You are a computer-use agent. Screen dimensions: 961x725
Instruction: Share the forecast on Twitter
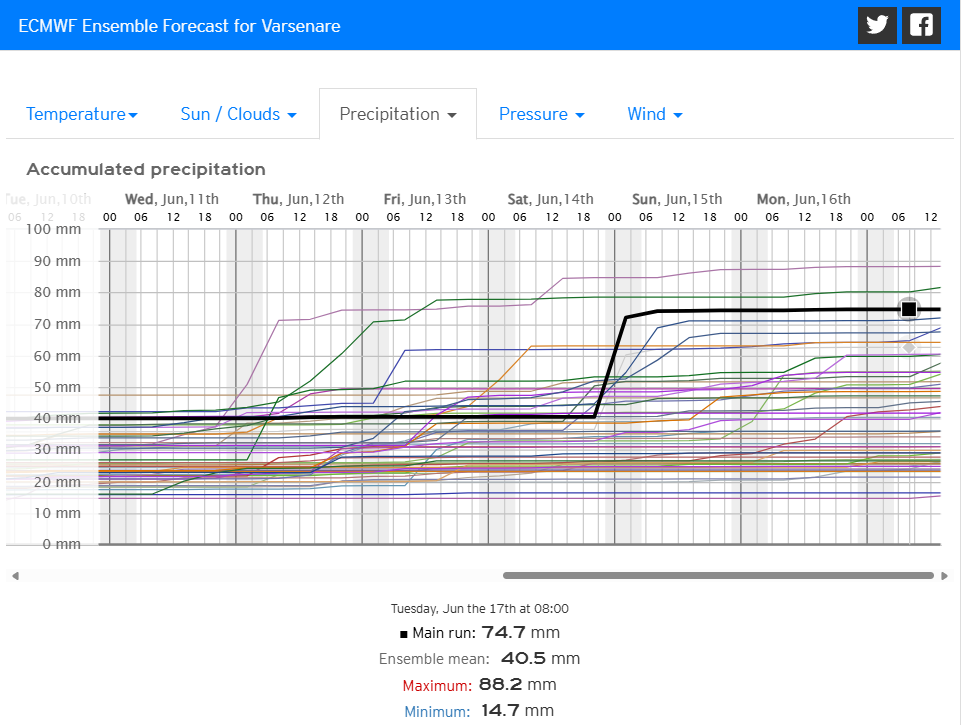pos(877,25)
